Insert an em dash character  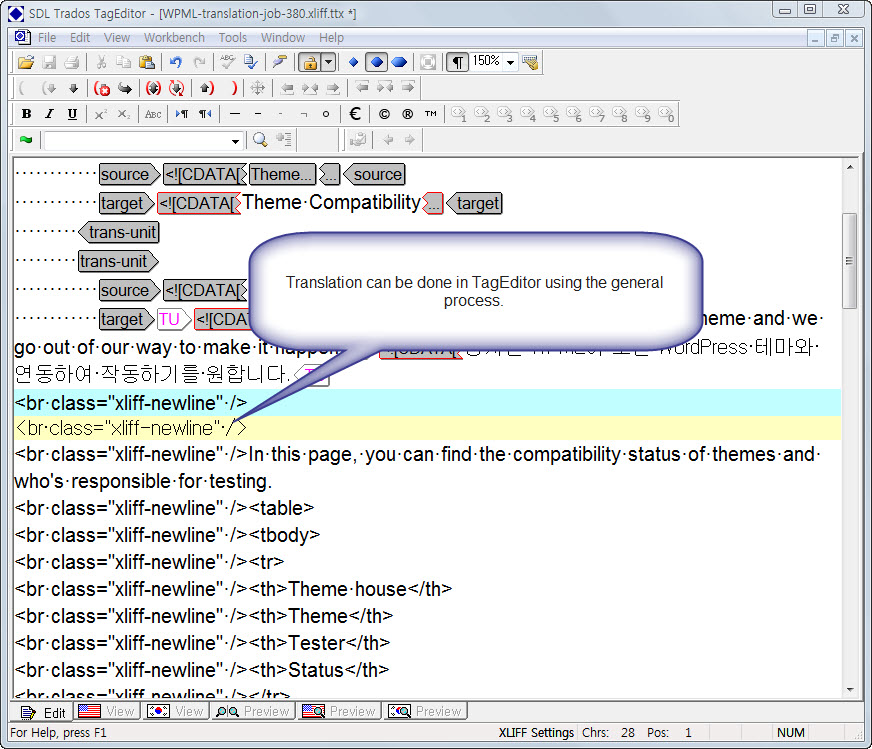[235, 114]
